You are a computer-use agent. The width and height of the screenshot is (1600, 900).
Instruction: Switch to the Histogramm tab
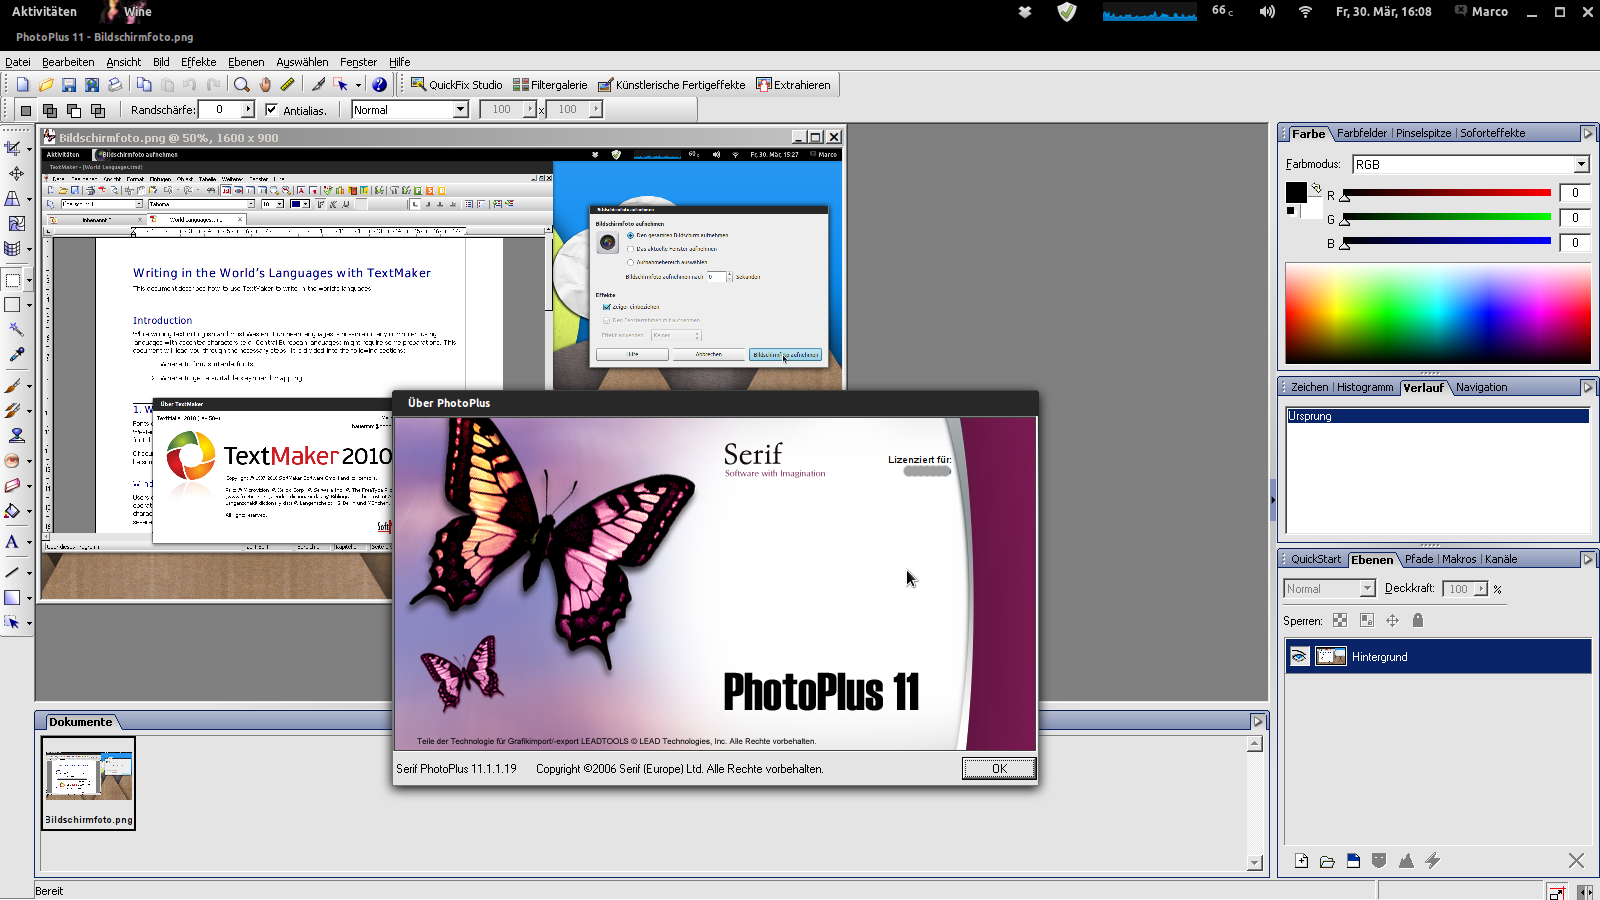1365,387
